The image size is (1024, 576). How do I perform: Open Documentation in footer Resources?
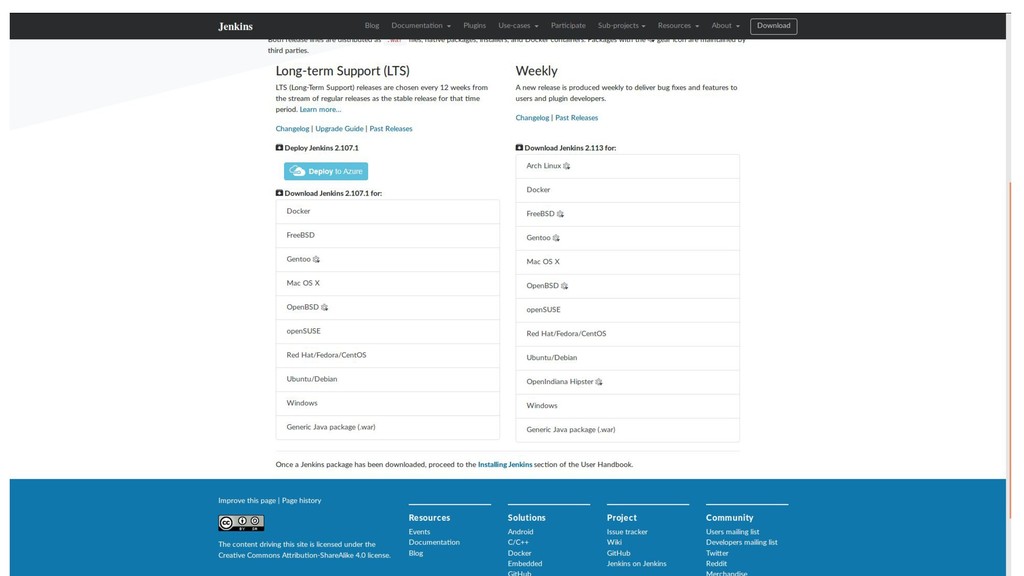tap(434, 542)
